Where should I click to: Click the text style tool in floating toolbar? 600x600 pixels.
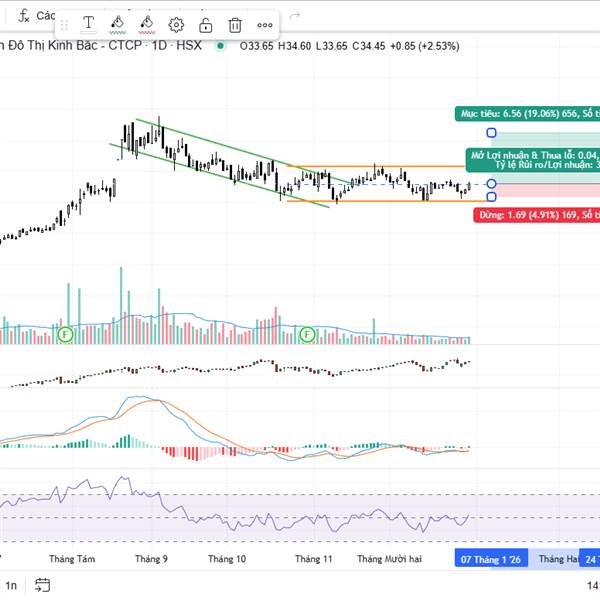pyautogui.click(x=89, y=24)
